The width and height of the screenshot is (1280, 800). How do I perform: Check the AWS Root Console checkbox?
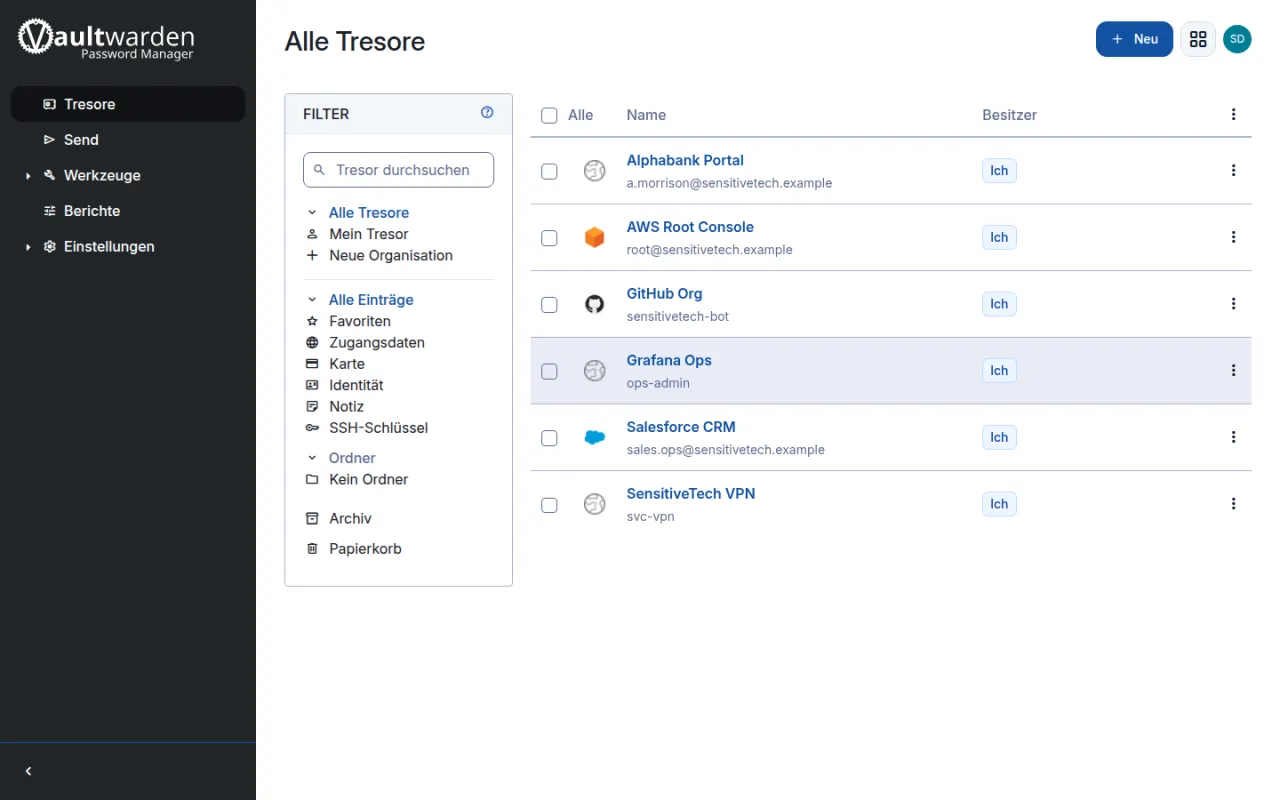click(549, 238)
